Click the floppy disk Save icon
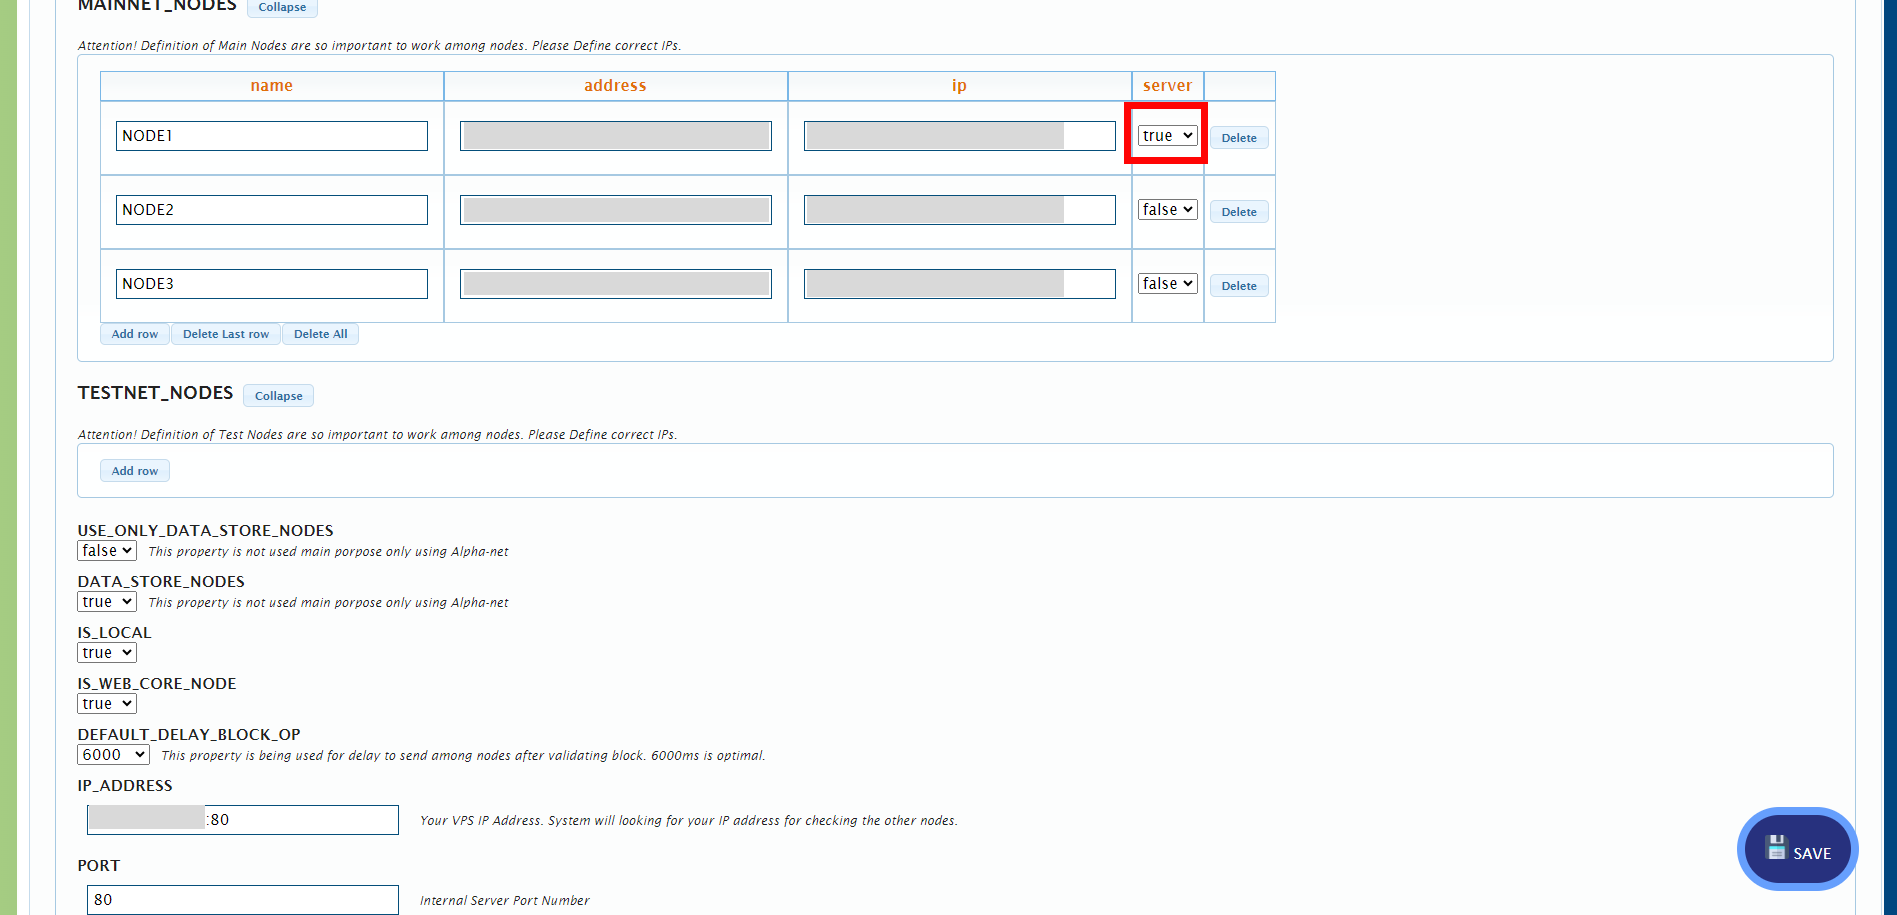The height and width of the screenshot is (915, 1897). coord(1777,847)
